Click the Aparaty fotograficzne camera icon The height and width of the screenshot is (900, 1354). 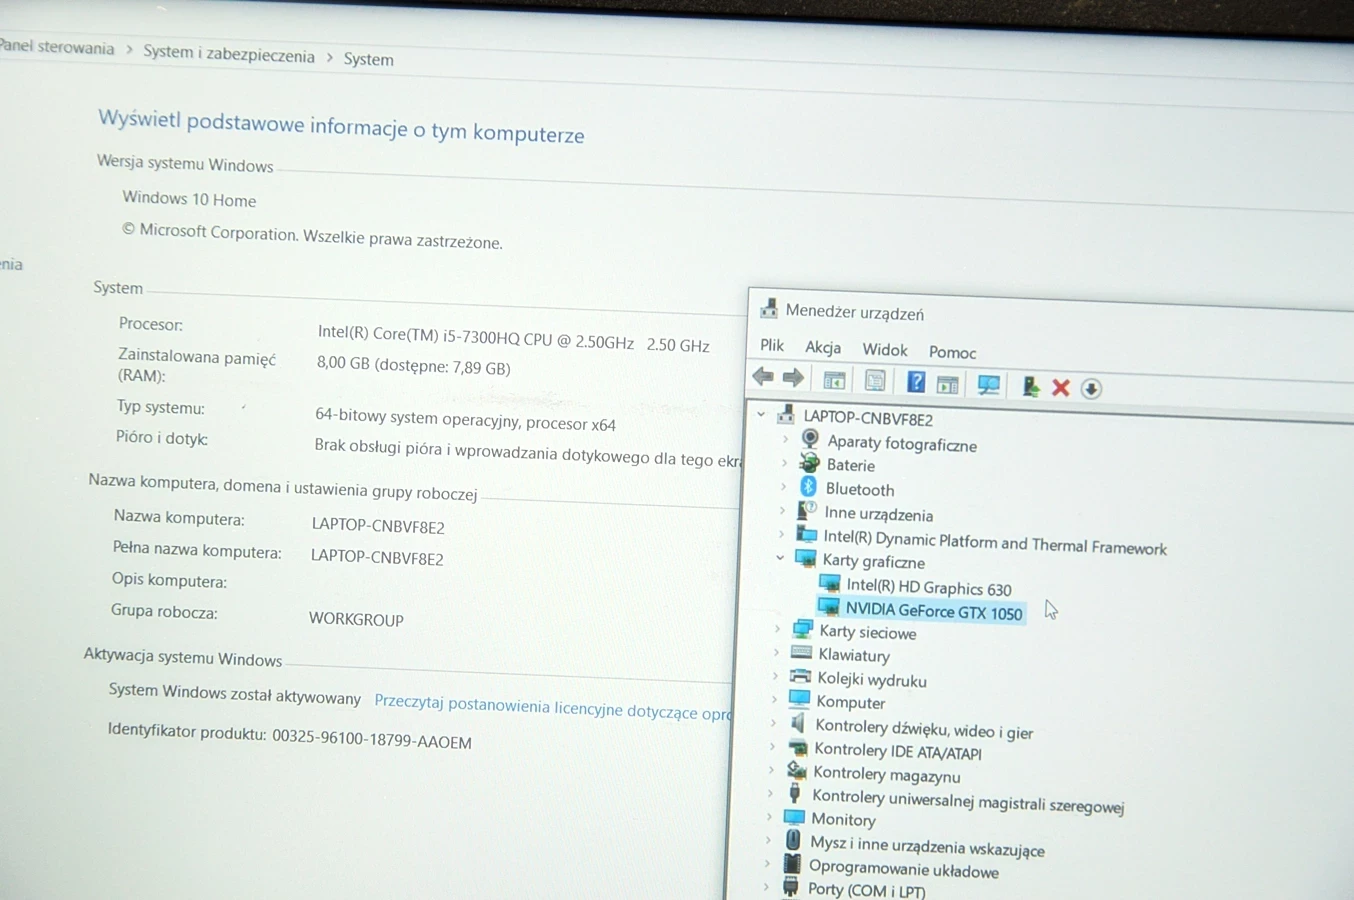(x=810, y=439)
